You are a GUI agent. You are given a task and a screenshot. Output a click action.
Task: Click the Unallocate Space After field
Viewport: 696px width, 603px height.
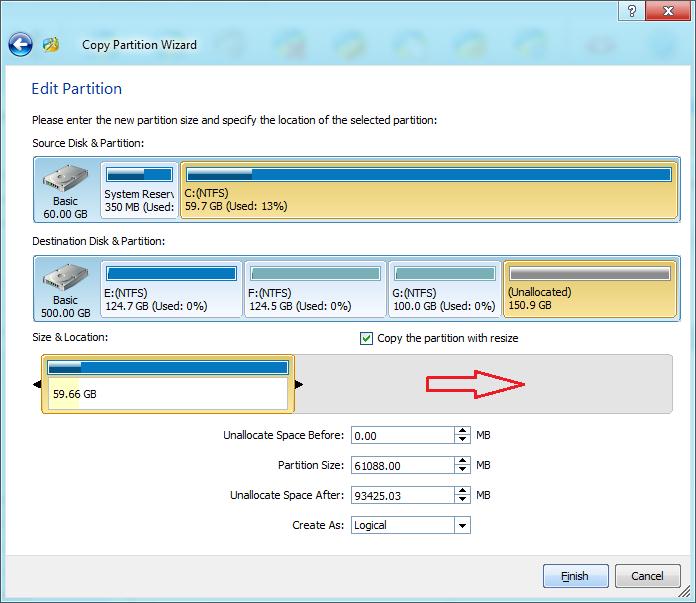click(402, 495)
